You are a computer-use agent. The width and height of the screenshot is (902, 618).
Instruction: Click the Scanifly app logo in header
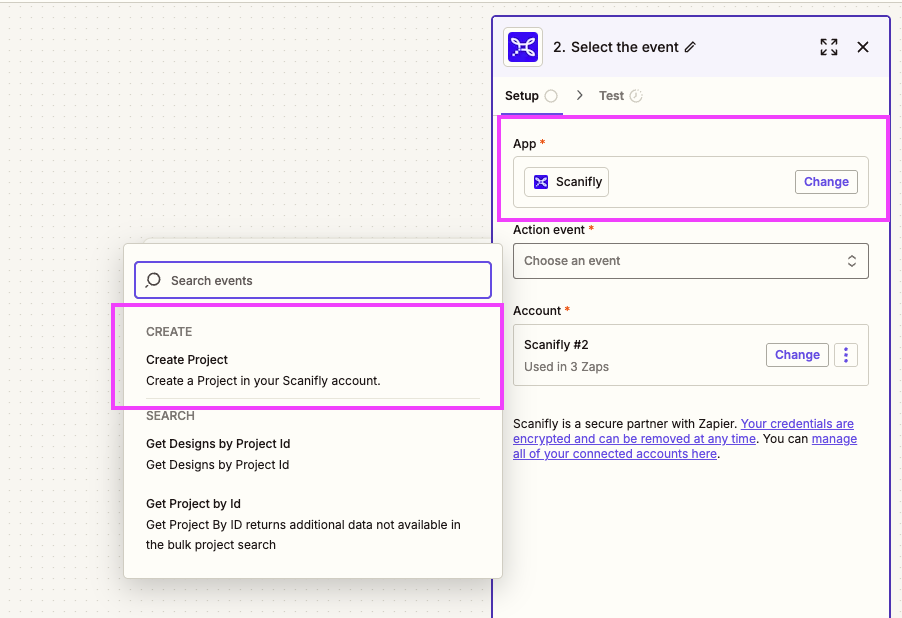pyautogui.click(x=523, y=47)
